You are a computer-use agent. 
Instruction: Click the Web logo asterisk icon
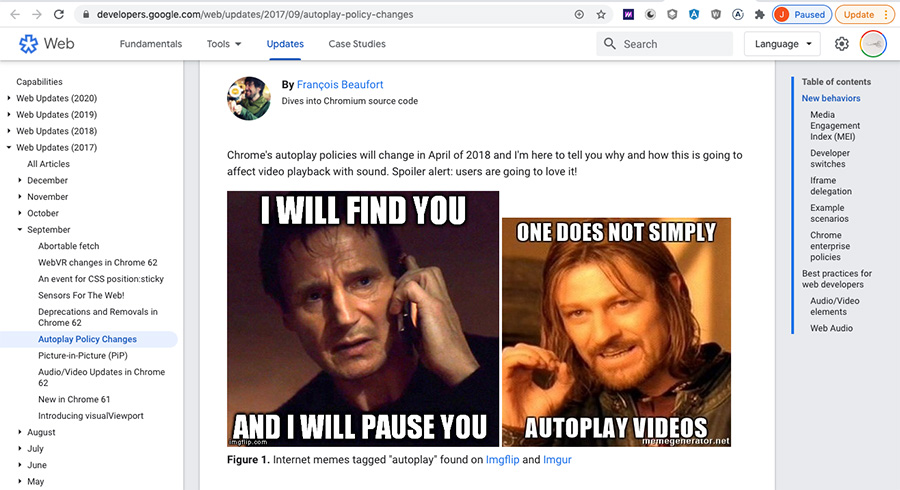(28, 44)
